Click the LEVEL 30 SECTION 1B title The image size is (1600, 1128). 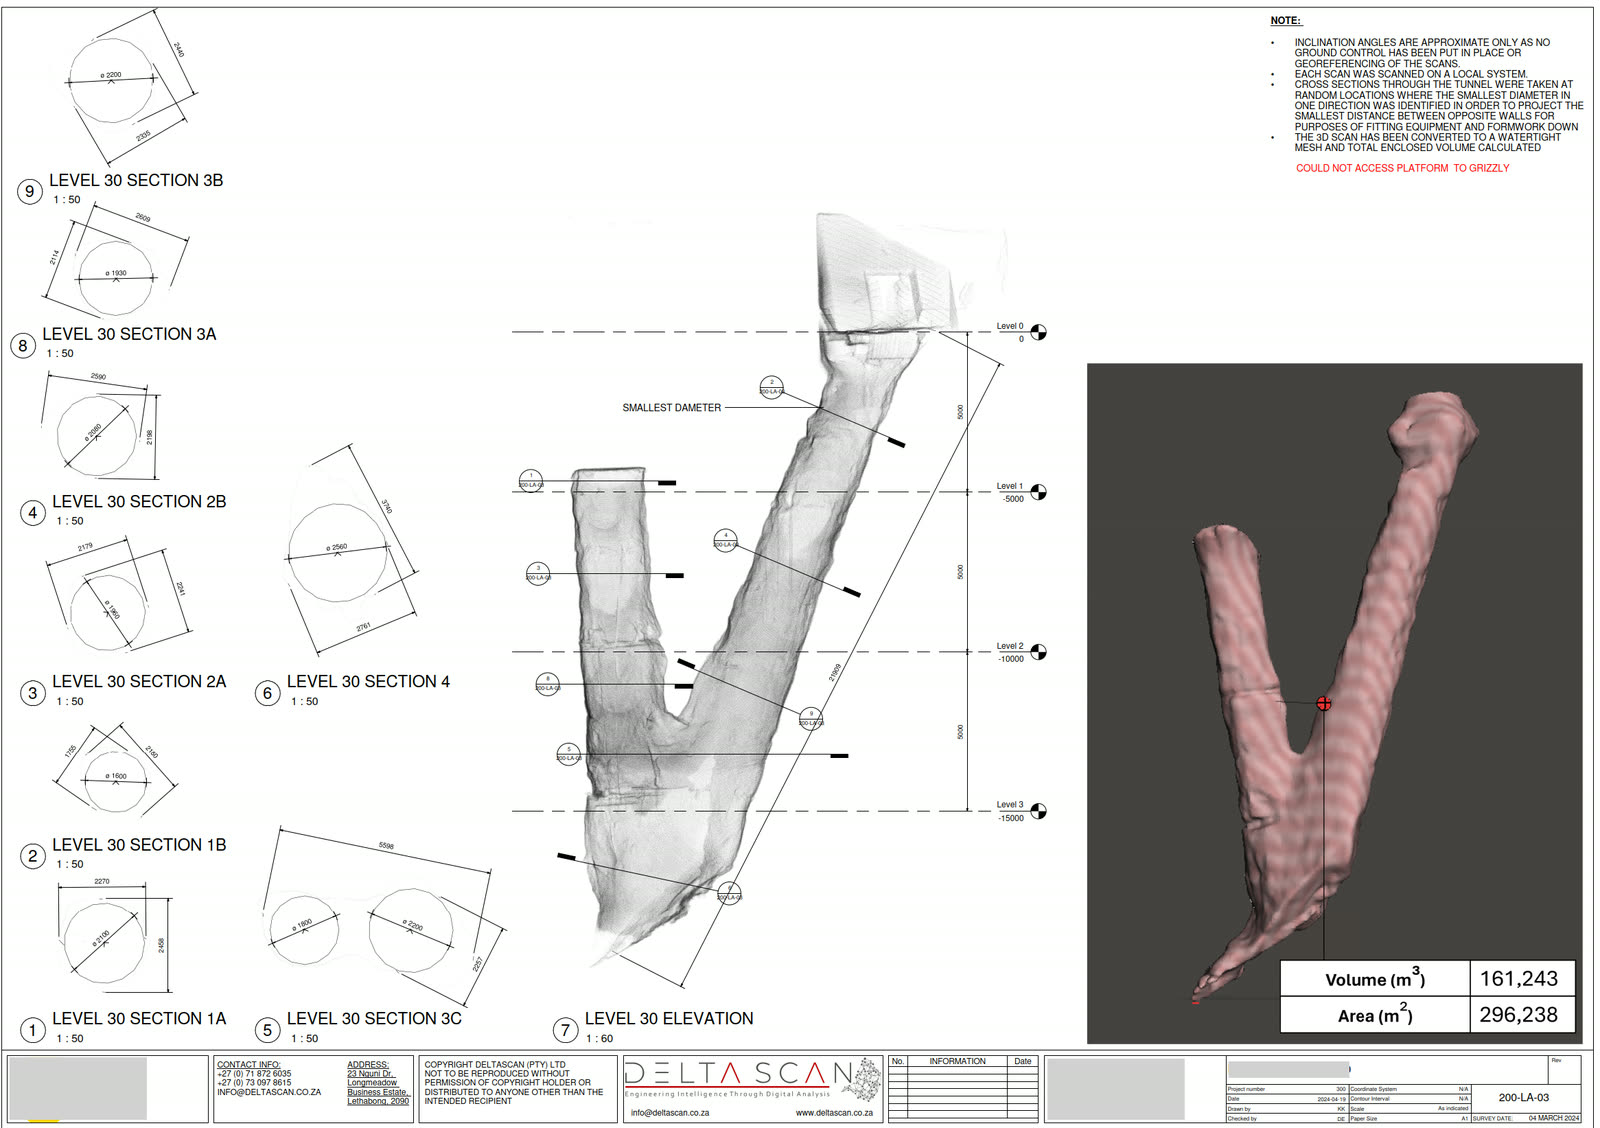(x=139, y=845)
